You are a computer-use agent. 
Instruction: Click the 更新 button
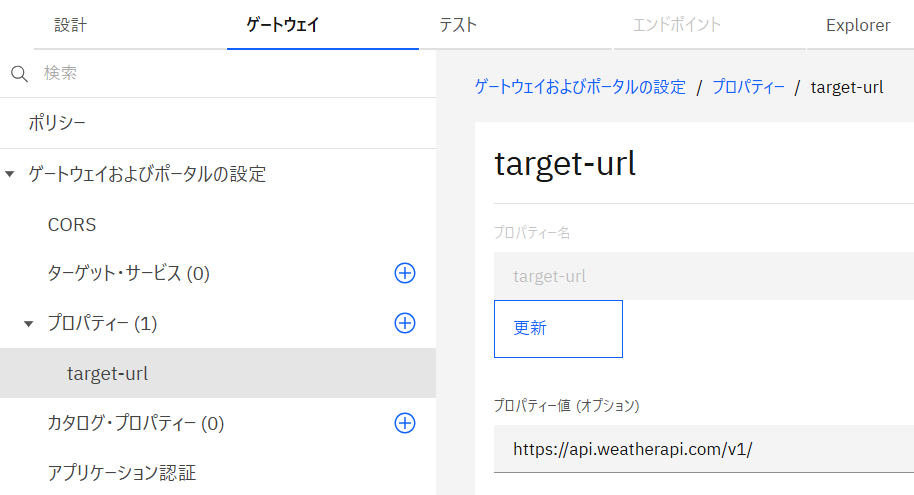coord(558,329)
